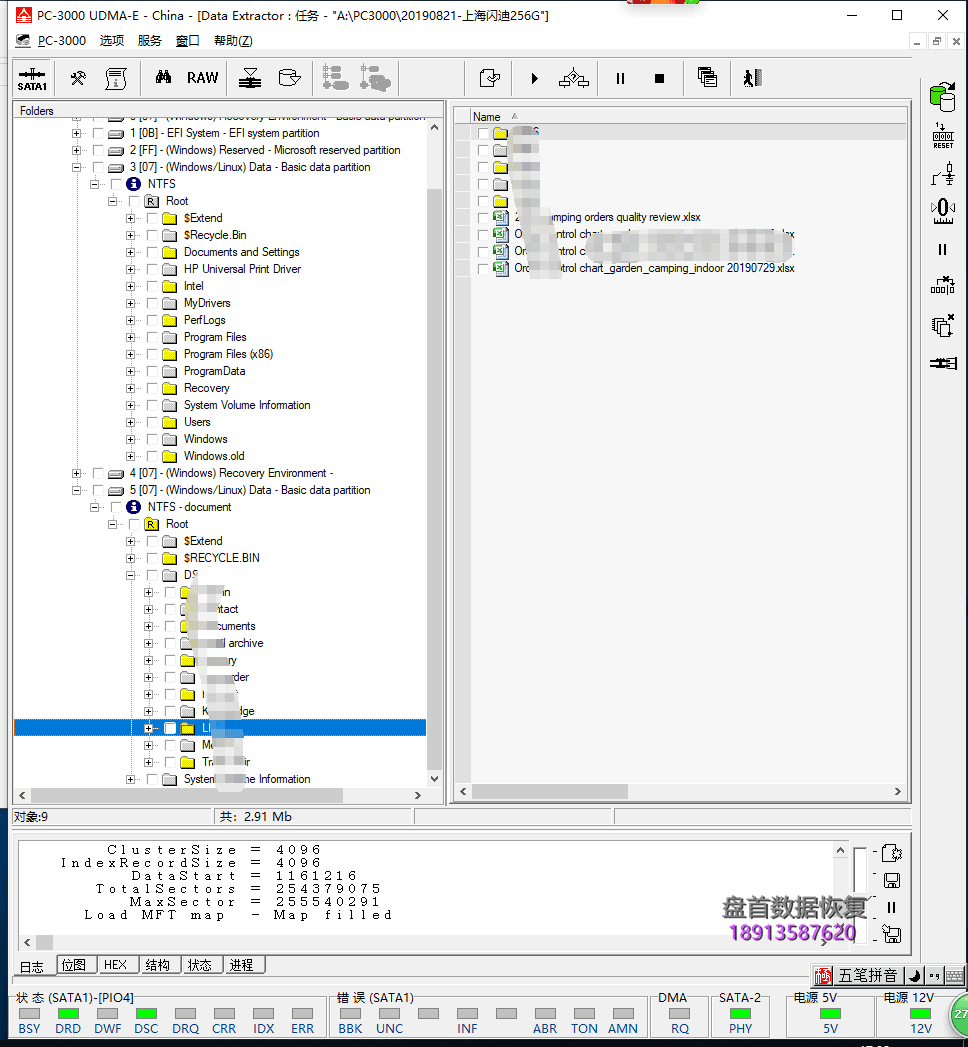The width and height of the screenshot is (968, 1047).
Task: Sort files by the Name column header
Action: point(487,117)
